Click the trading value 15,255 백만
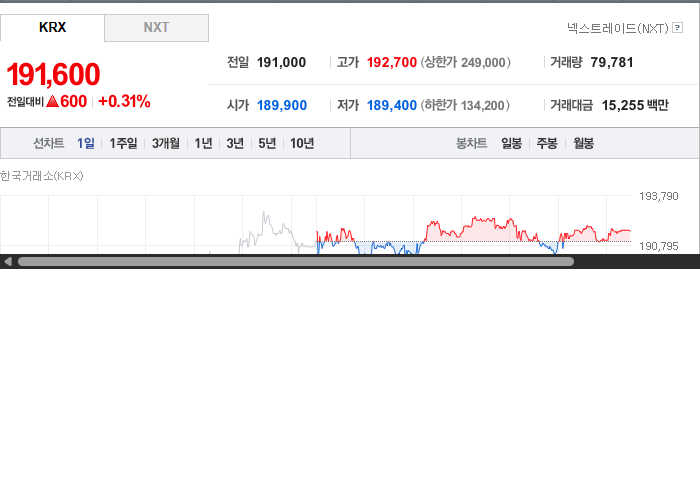 pyautogui.click(x=635, y=105)
